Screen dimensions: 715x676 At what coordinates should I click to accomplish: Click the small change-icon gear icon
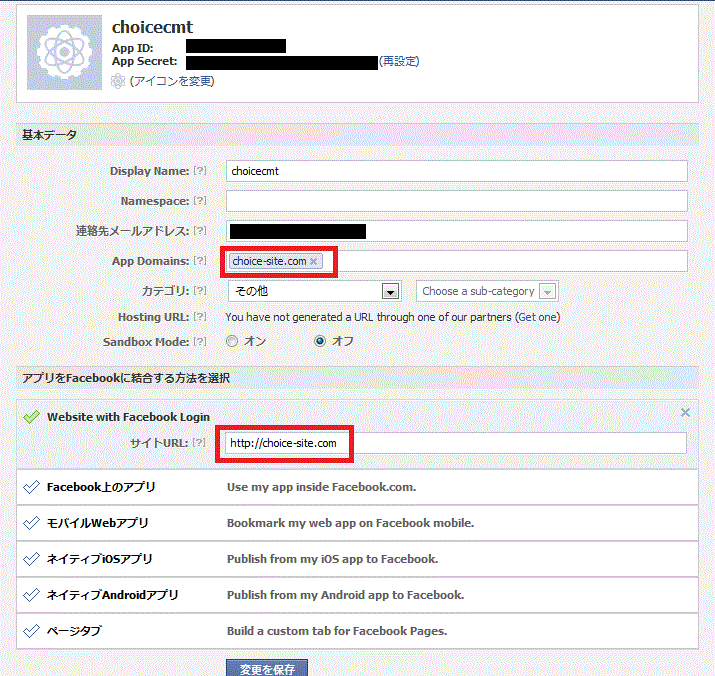tap(118, 81)
